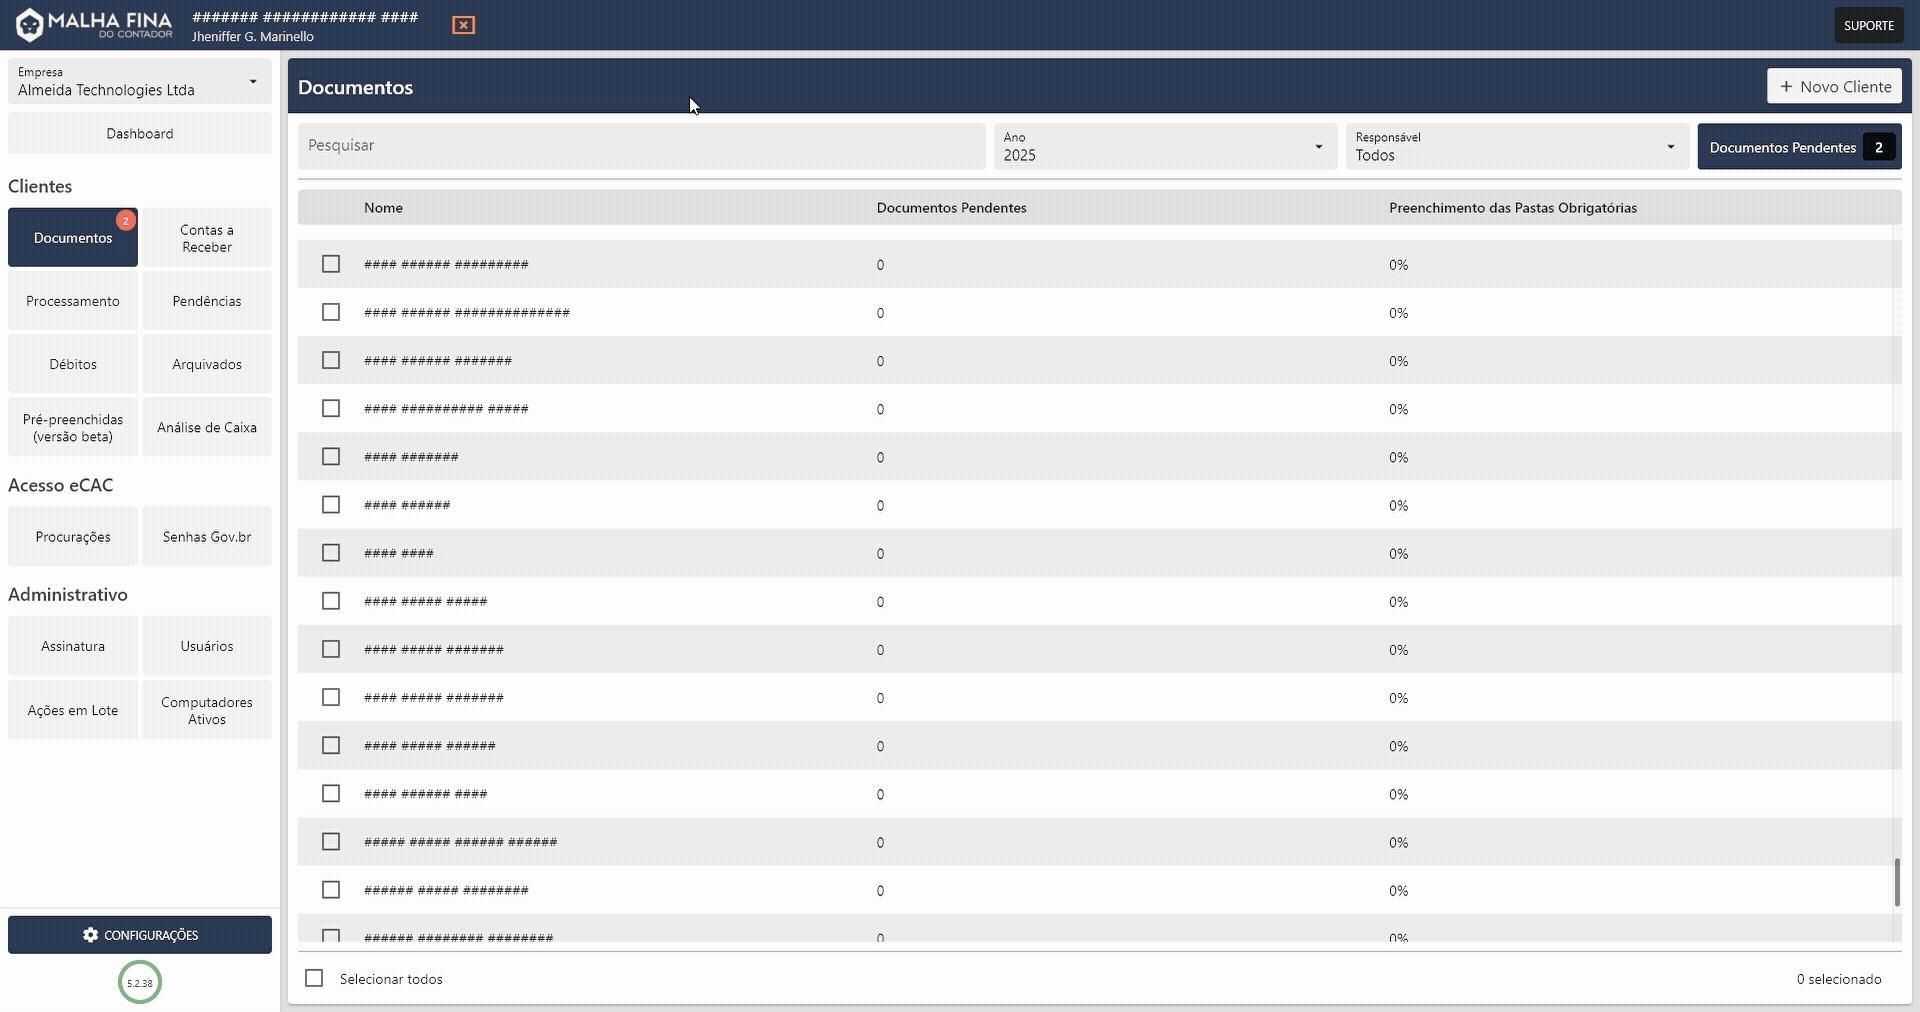Screen dimensions: 1920x1012
Task: Expand the Ano dropdown showing 2025
Action: point(1316,146)
